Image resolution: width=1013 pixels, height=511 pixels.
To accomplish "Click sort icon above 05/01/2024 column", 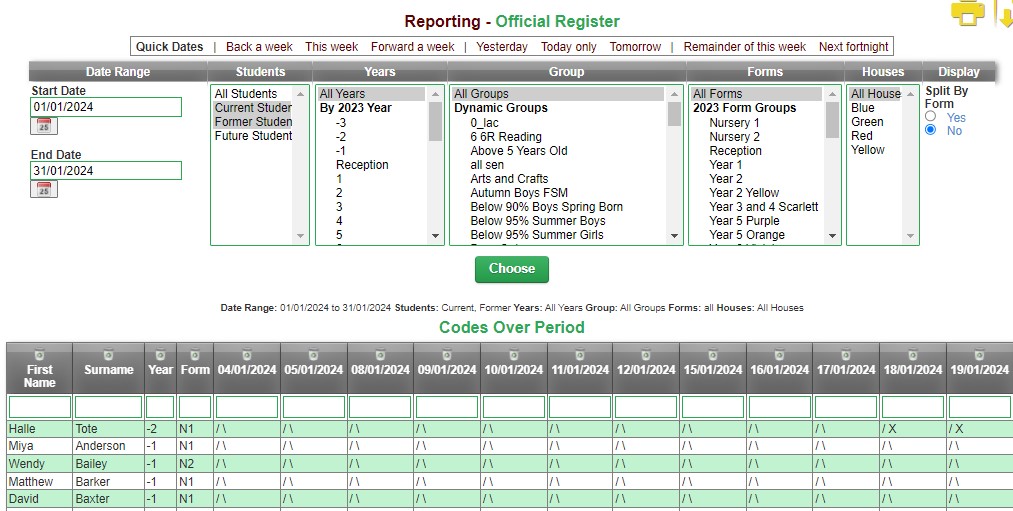I will pos(313,355).
